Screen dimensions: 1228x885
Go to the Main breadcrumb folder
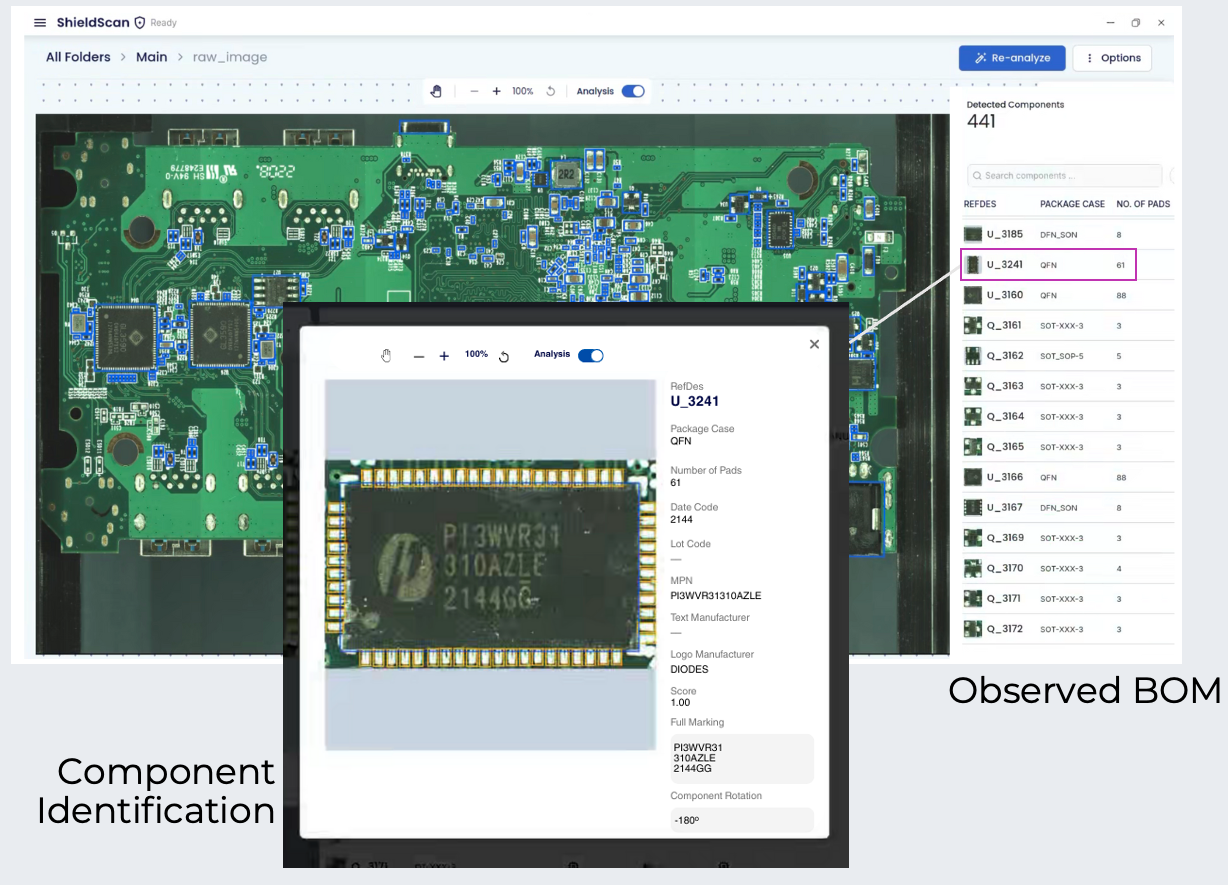(x=152, y=57)
